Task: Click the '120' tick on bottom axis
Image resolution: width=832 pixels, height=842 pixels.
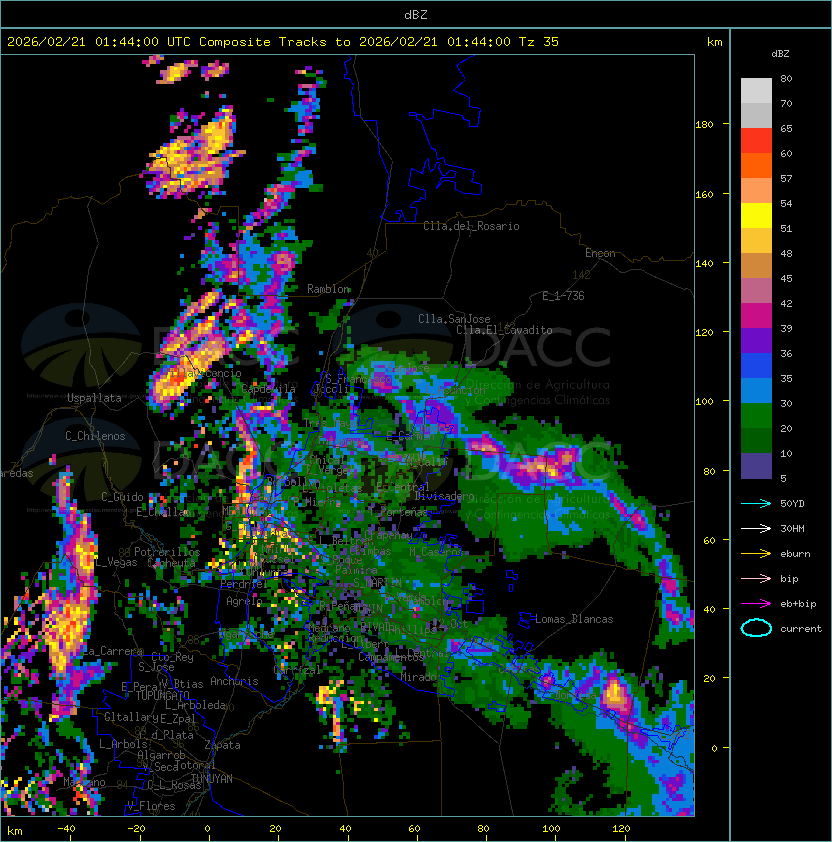Action: coord(621,829)
